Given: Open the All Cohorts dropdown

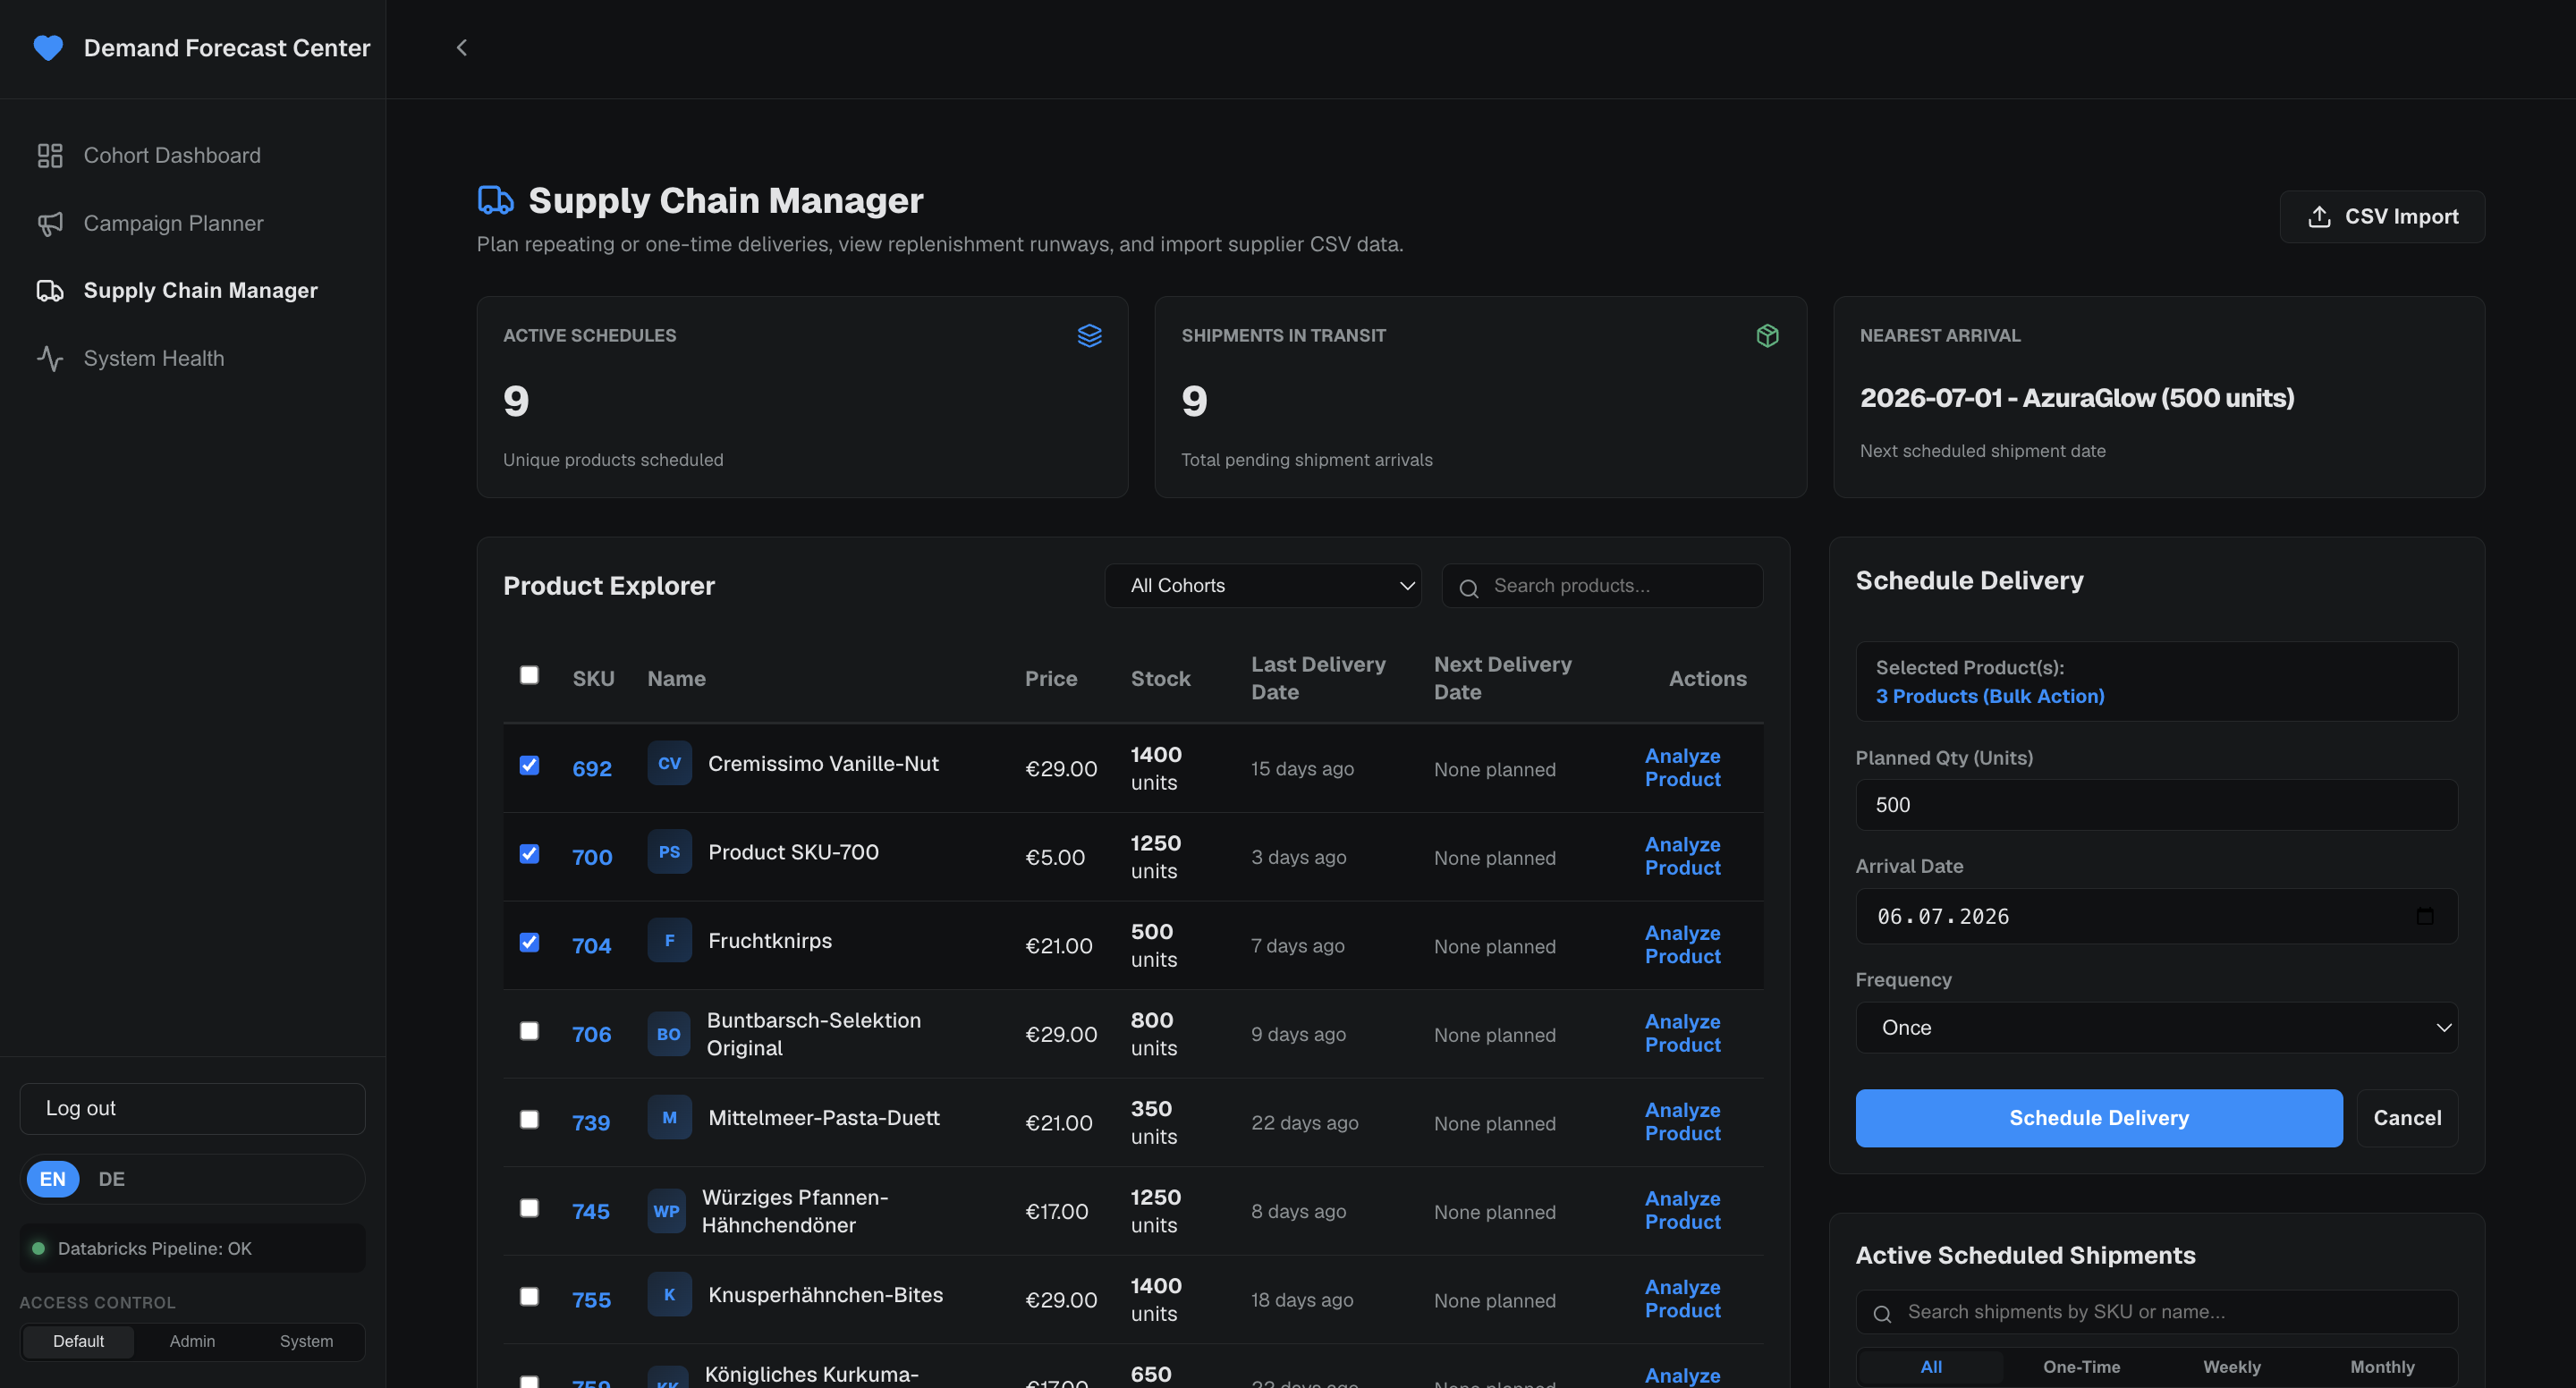Looking at the screenshot, I should coord(1262,585).
